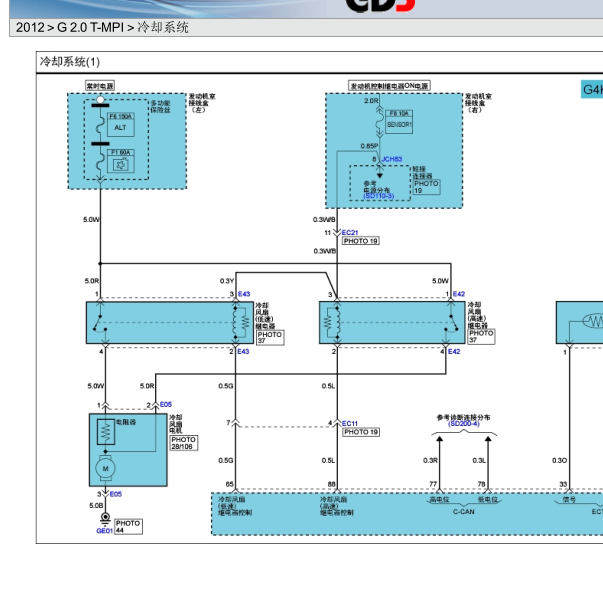Click ECM pin 88 high-speed relay control

336,506
